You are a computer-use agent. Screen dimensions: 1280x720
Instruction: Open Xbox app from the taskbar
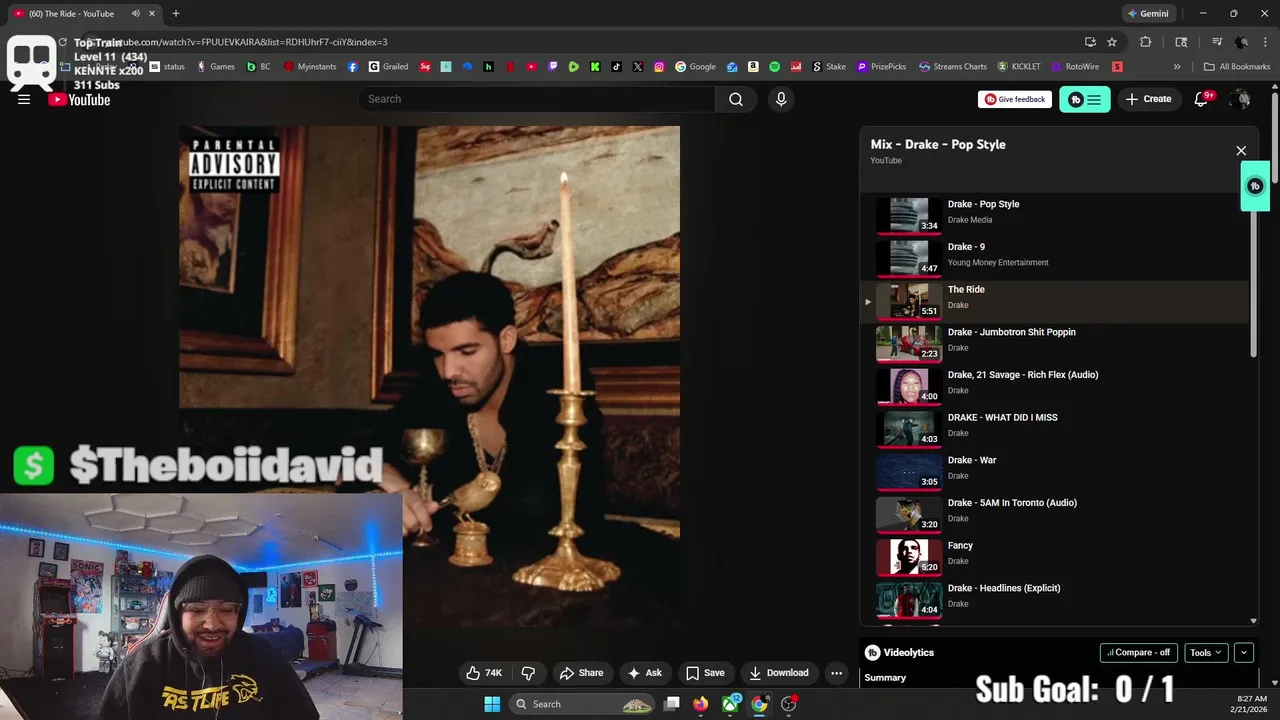point(731,704)
